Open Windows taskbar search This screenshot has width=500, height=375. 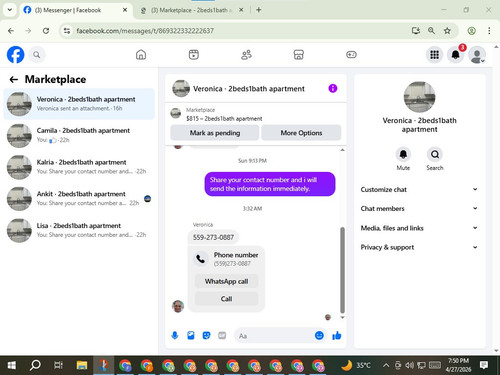point(35,365)
